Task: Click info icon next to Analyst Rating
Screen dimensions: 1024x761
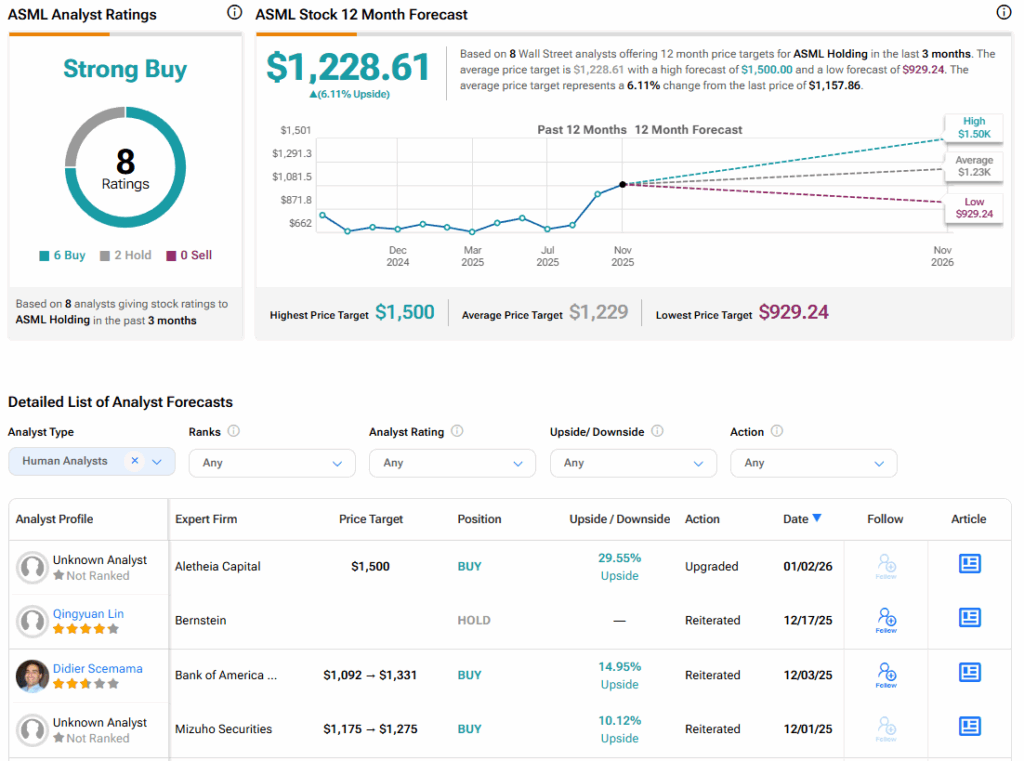Action: [x=457, y=431]
